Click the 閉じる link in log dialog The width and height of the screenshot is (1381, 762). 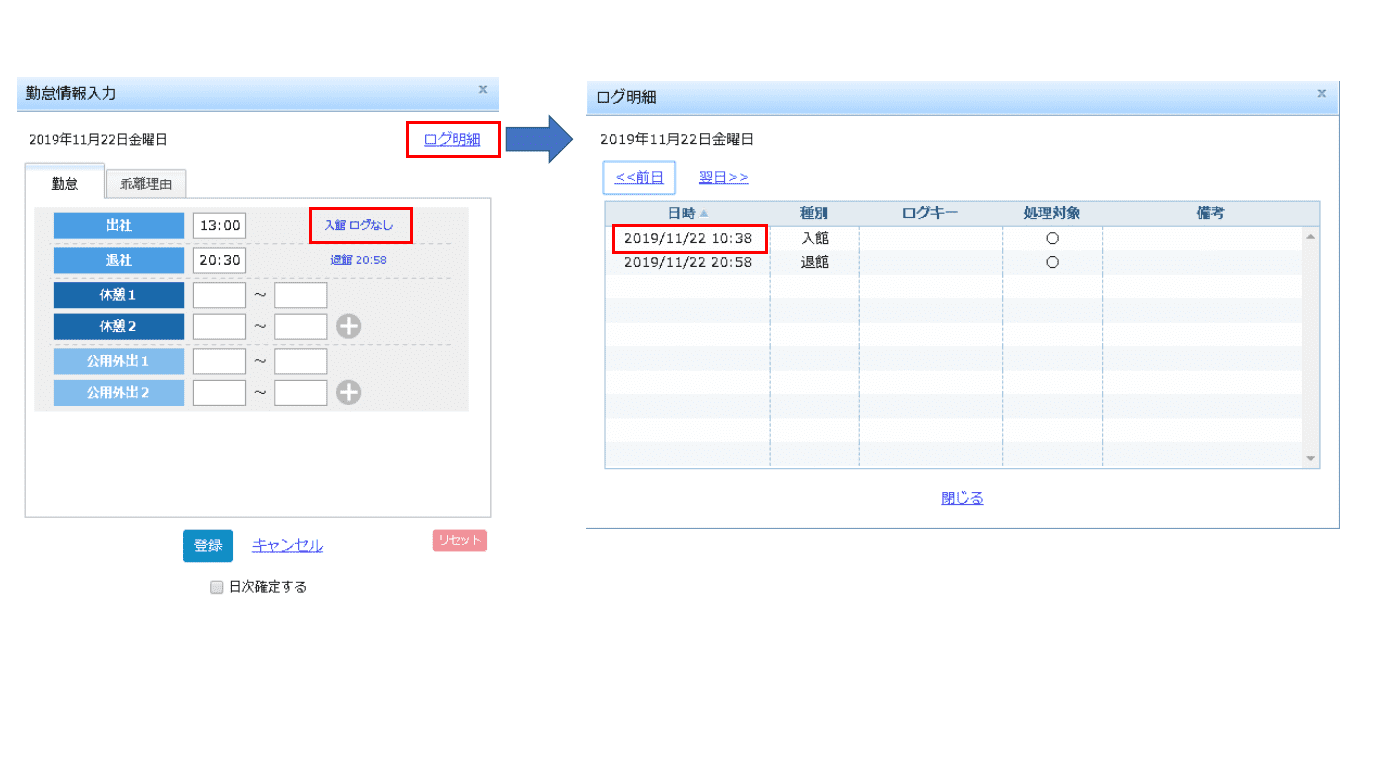click(x=962, y=498)
